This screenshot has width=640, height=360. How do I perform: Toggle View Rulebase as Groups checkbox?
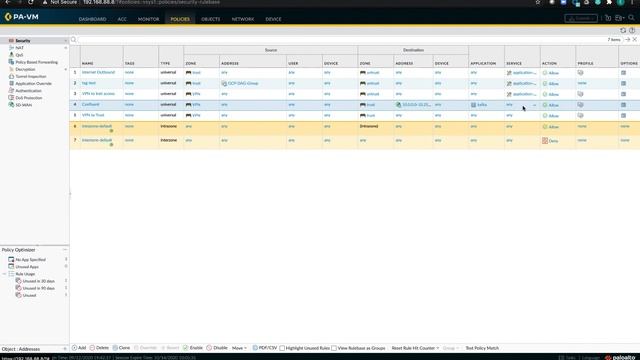334,348
